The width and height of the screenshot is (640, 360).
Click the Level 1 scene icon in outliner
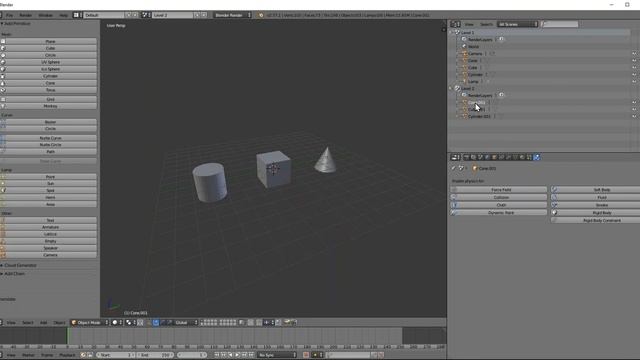tap(457, 32)
